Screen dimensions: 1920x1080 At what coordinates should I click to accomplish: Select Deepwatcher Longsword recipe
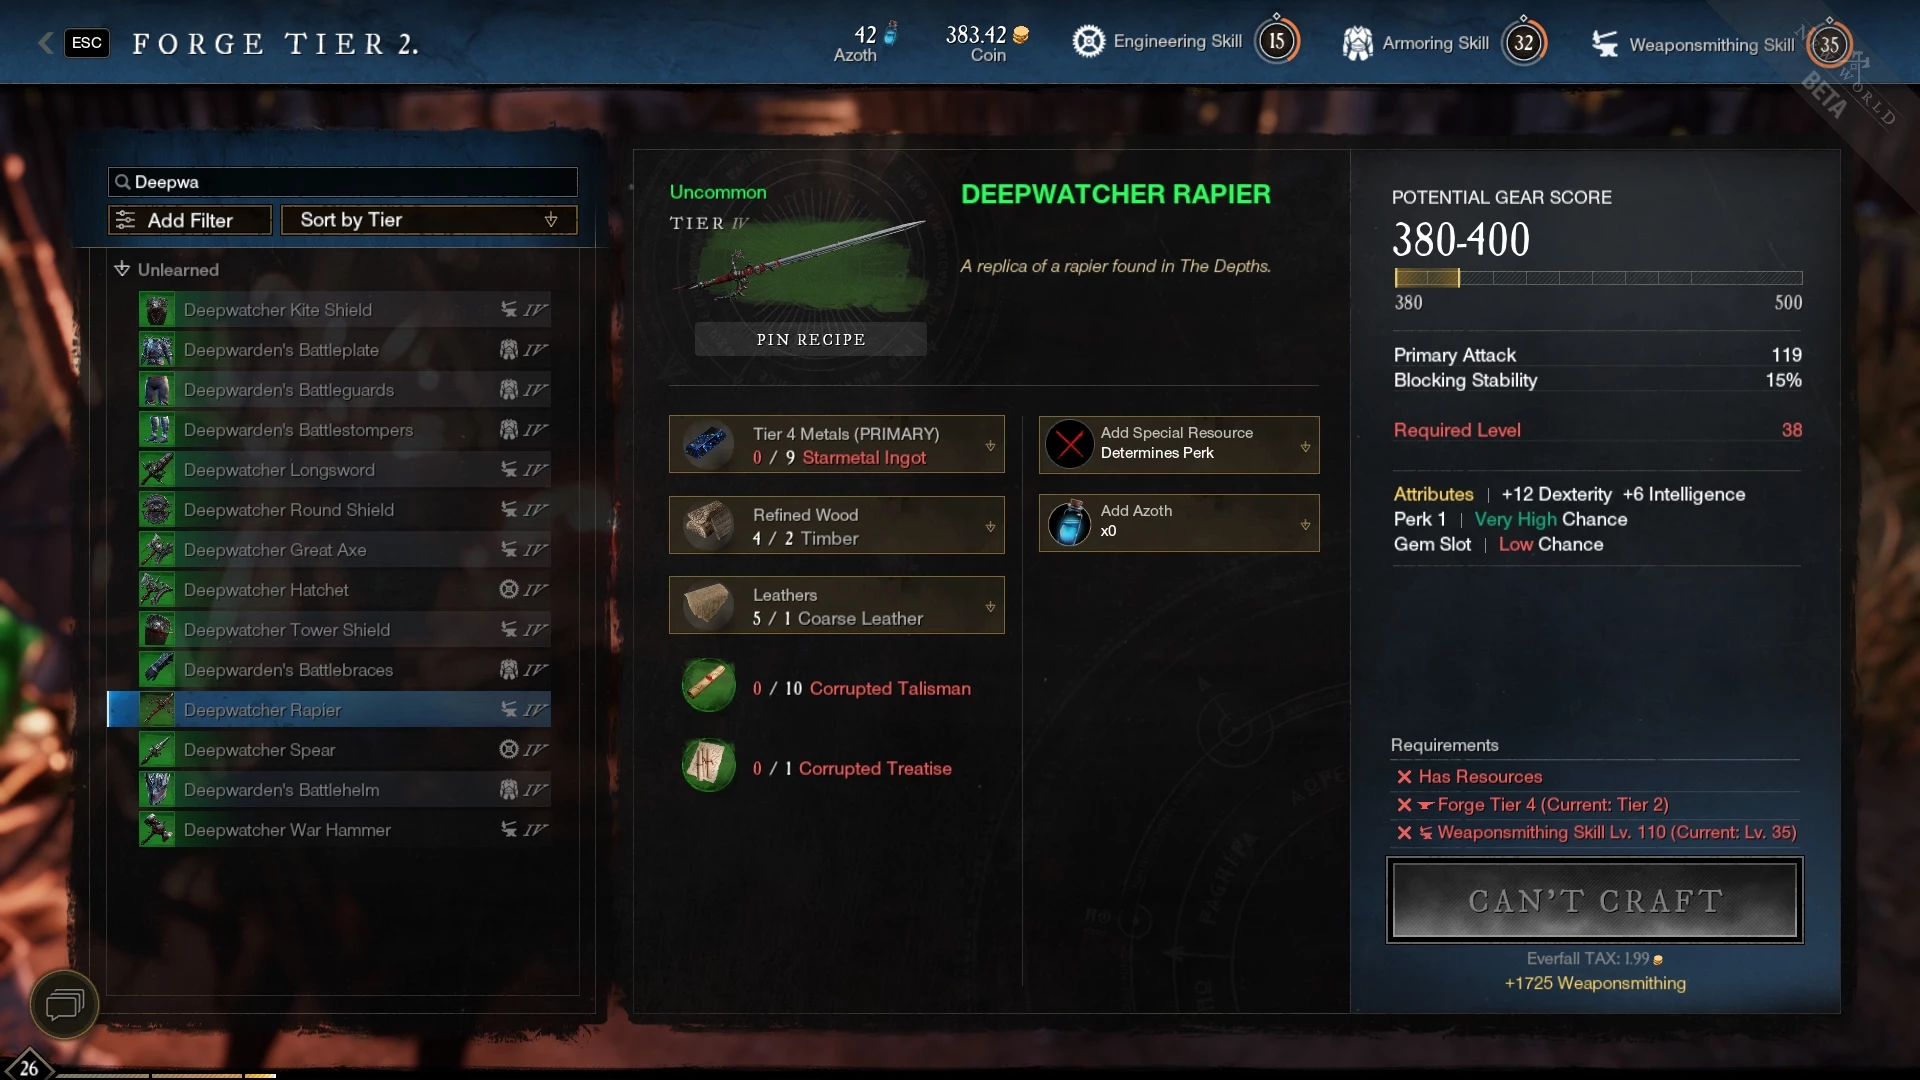click(x=344, y=470)
